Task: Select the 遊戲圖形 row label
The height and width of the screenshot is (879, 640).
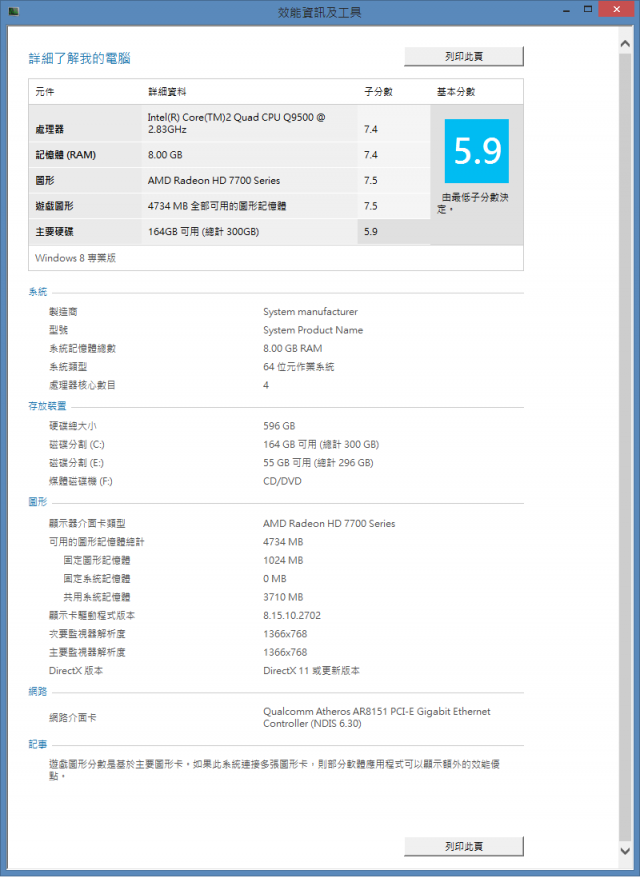Action: click(54, 206)
